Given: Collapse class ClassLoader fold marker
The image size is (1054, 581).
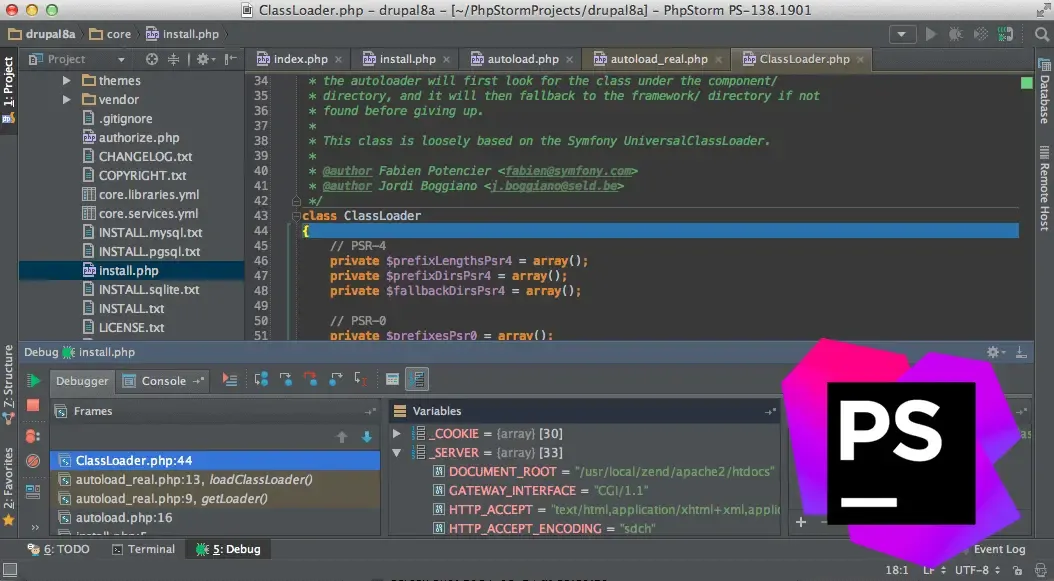Looking at the screenshot, I should (296, 216).
